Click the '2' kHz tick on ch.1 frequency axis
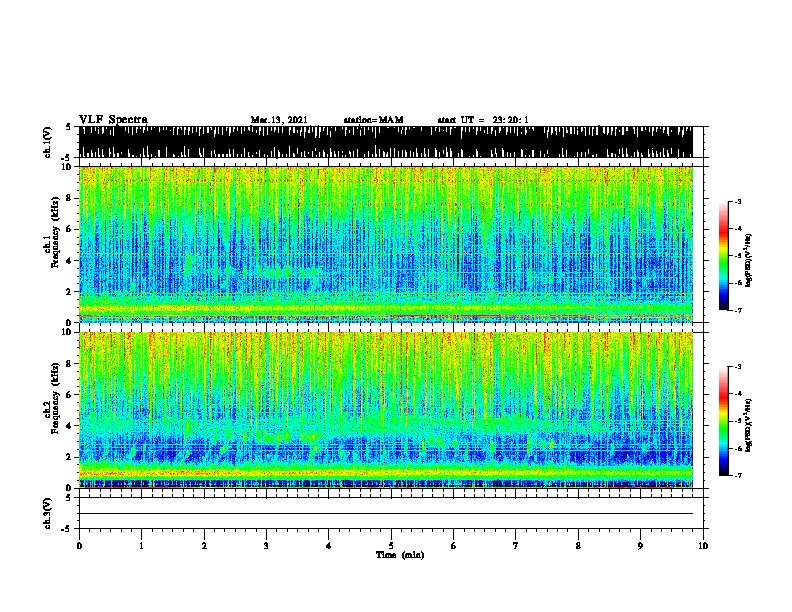 coord(70,292)
